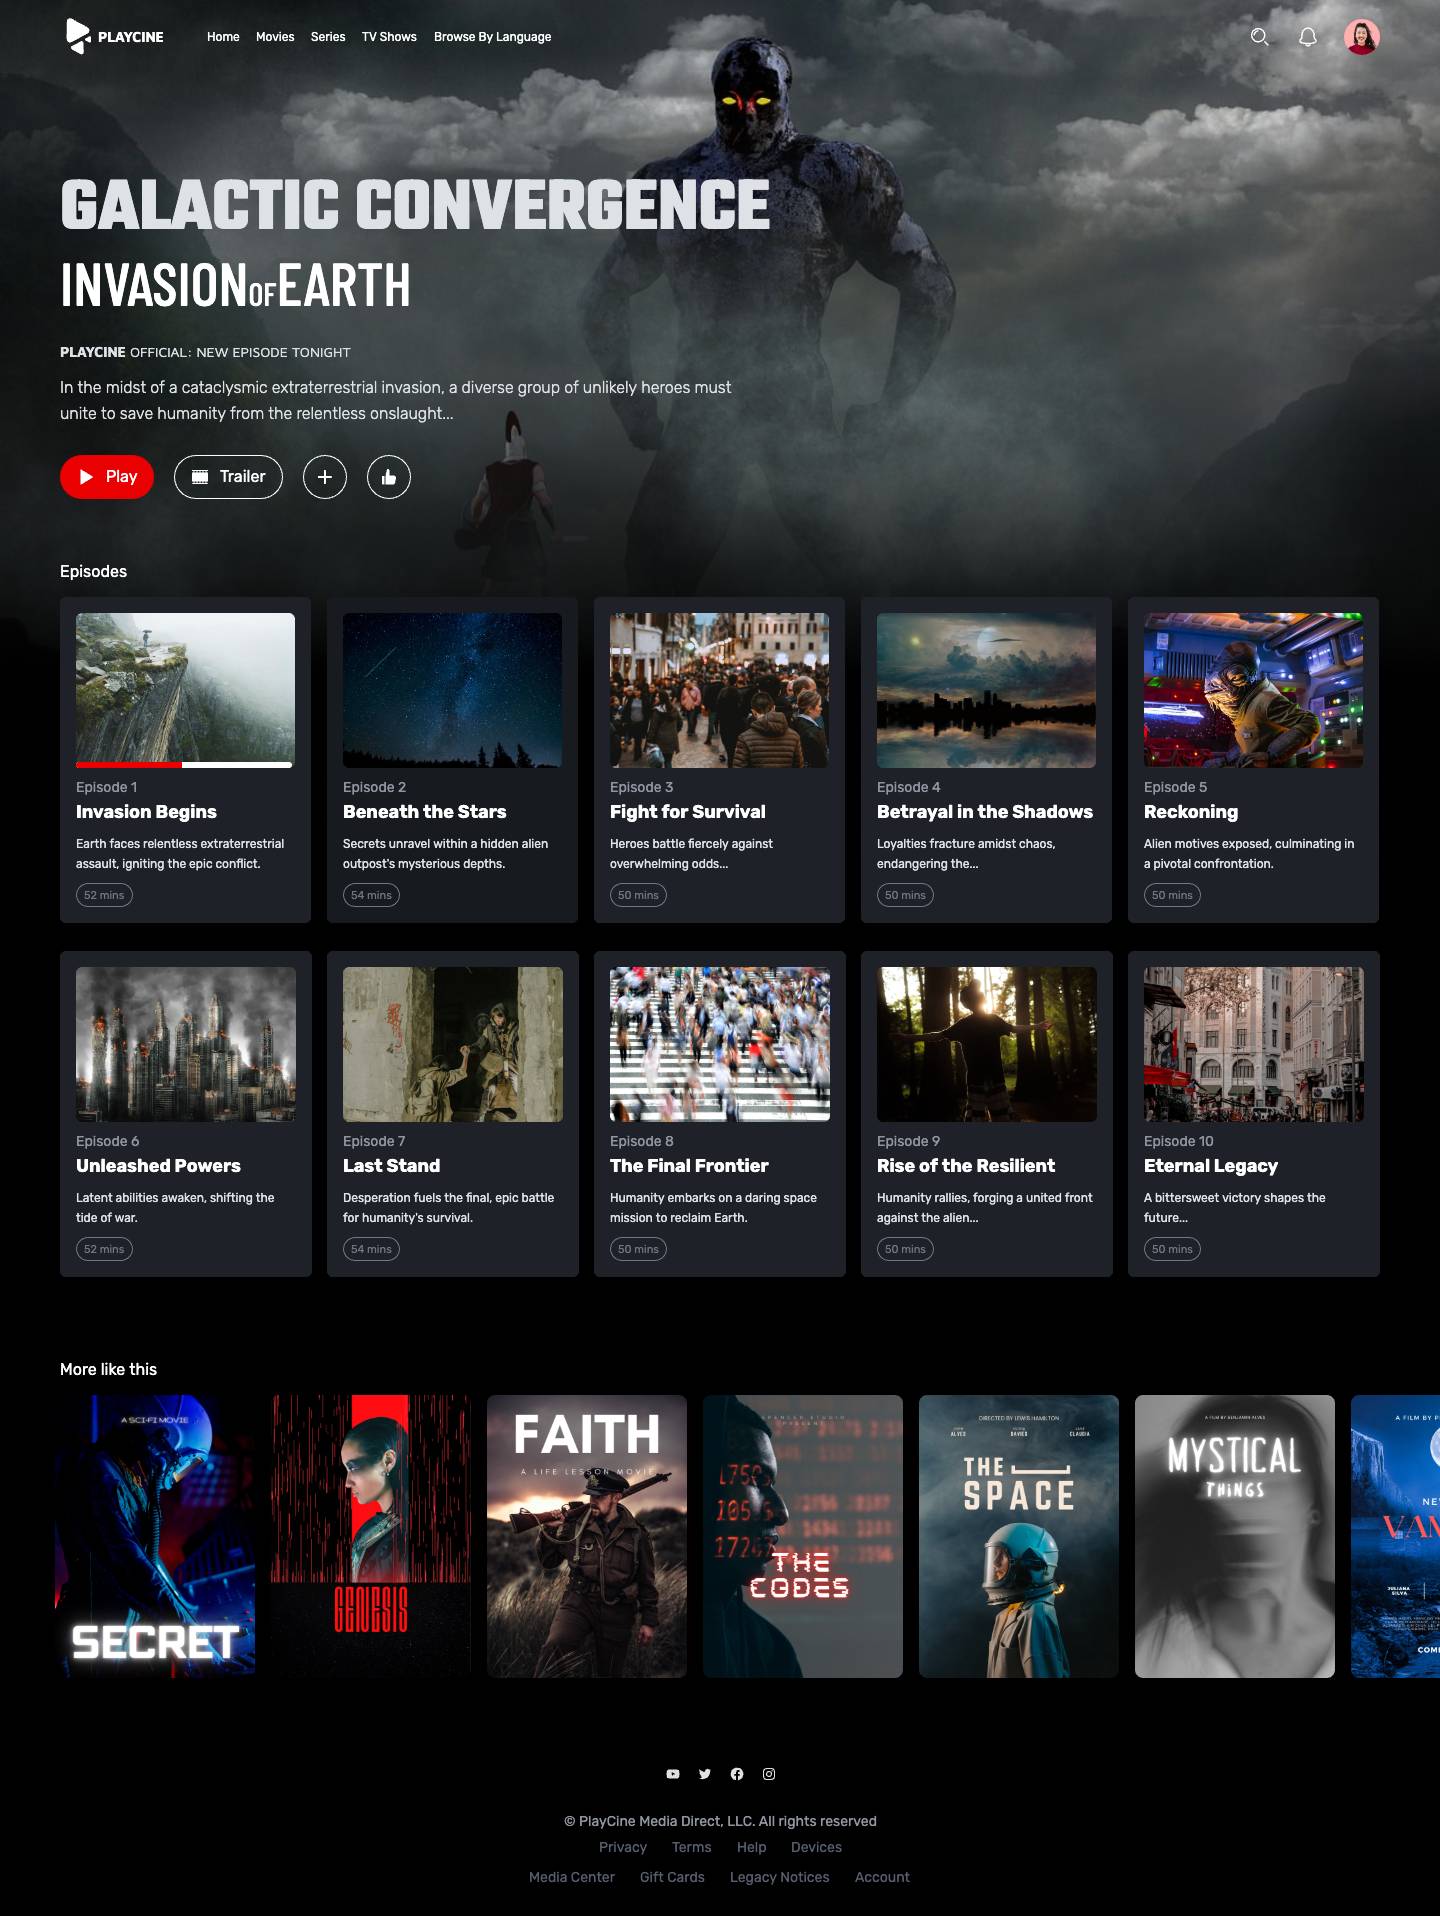
Task: Like the show with thumbs-up icon
Action: (x=389, y=477)
